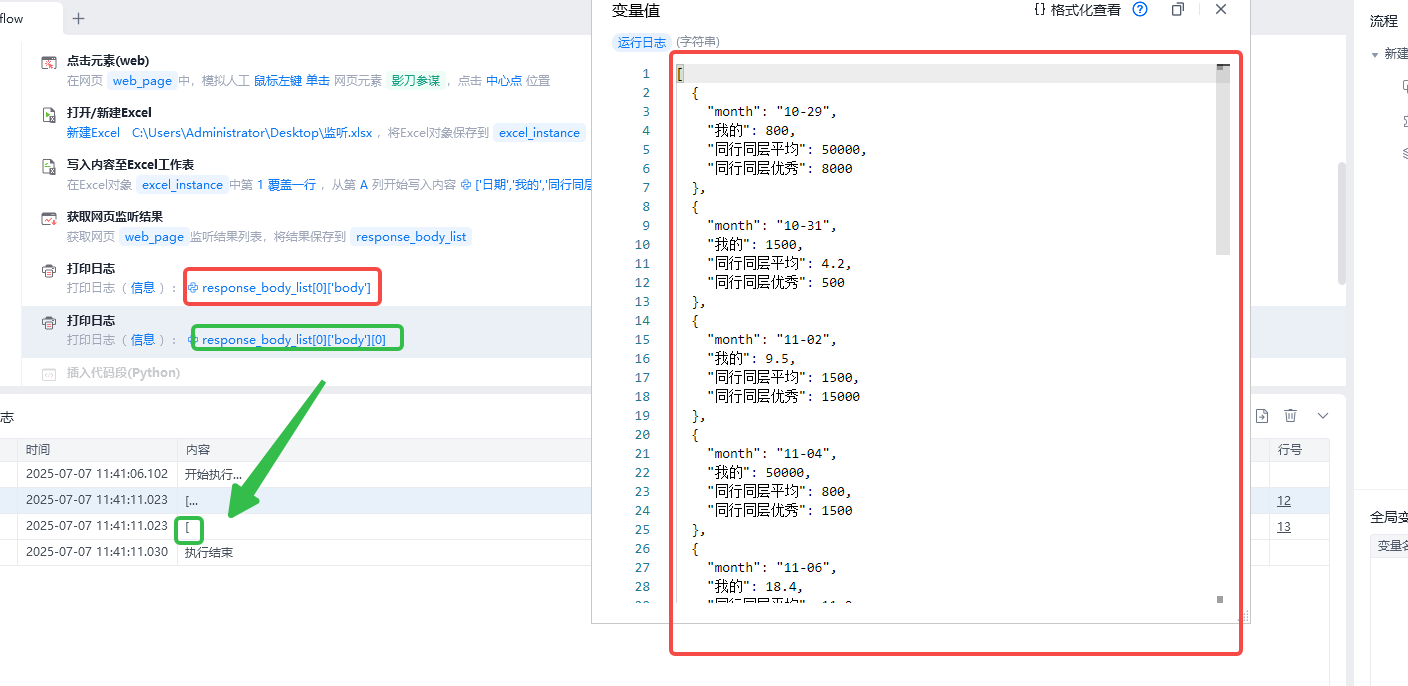Click the 获取网页监听结果 step icon
Screen dimensions: 1408x686
[x=48, y=219]
